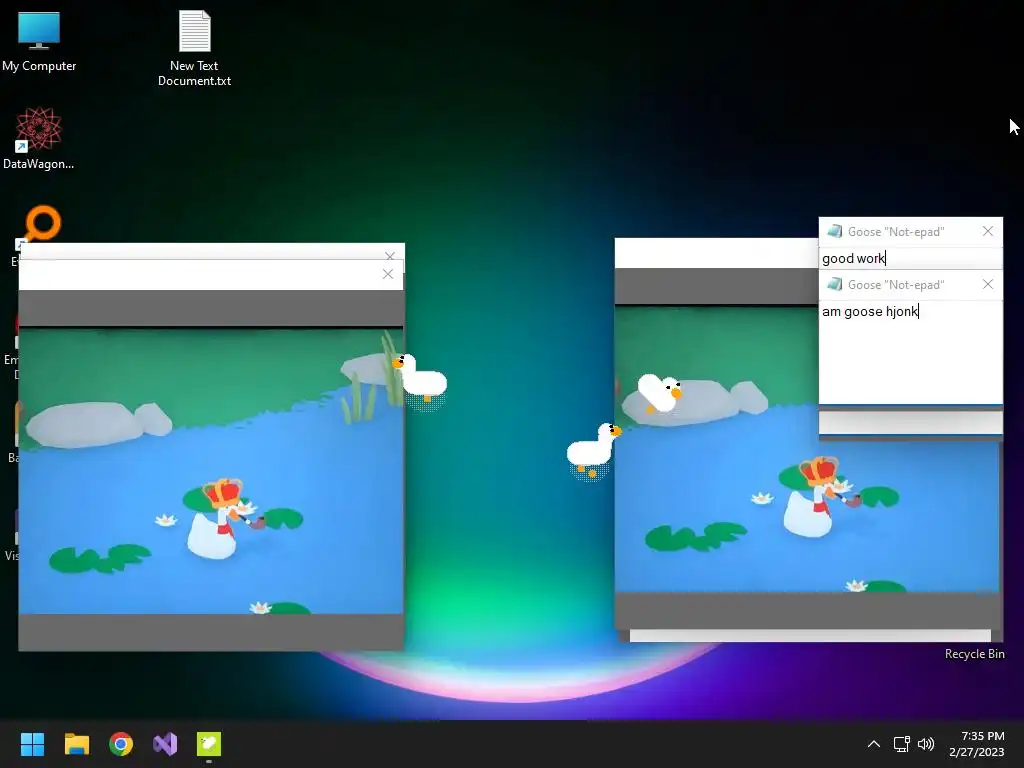Open the volume control tray icon
Image resolution: width=1024 pixels, height=768 pixels.
click(926, 744)
